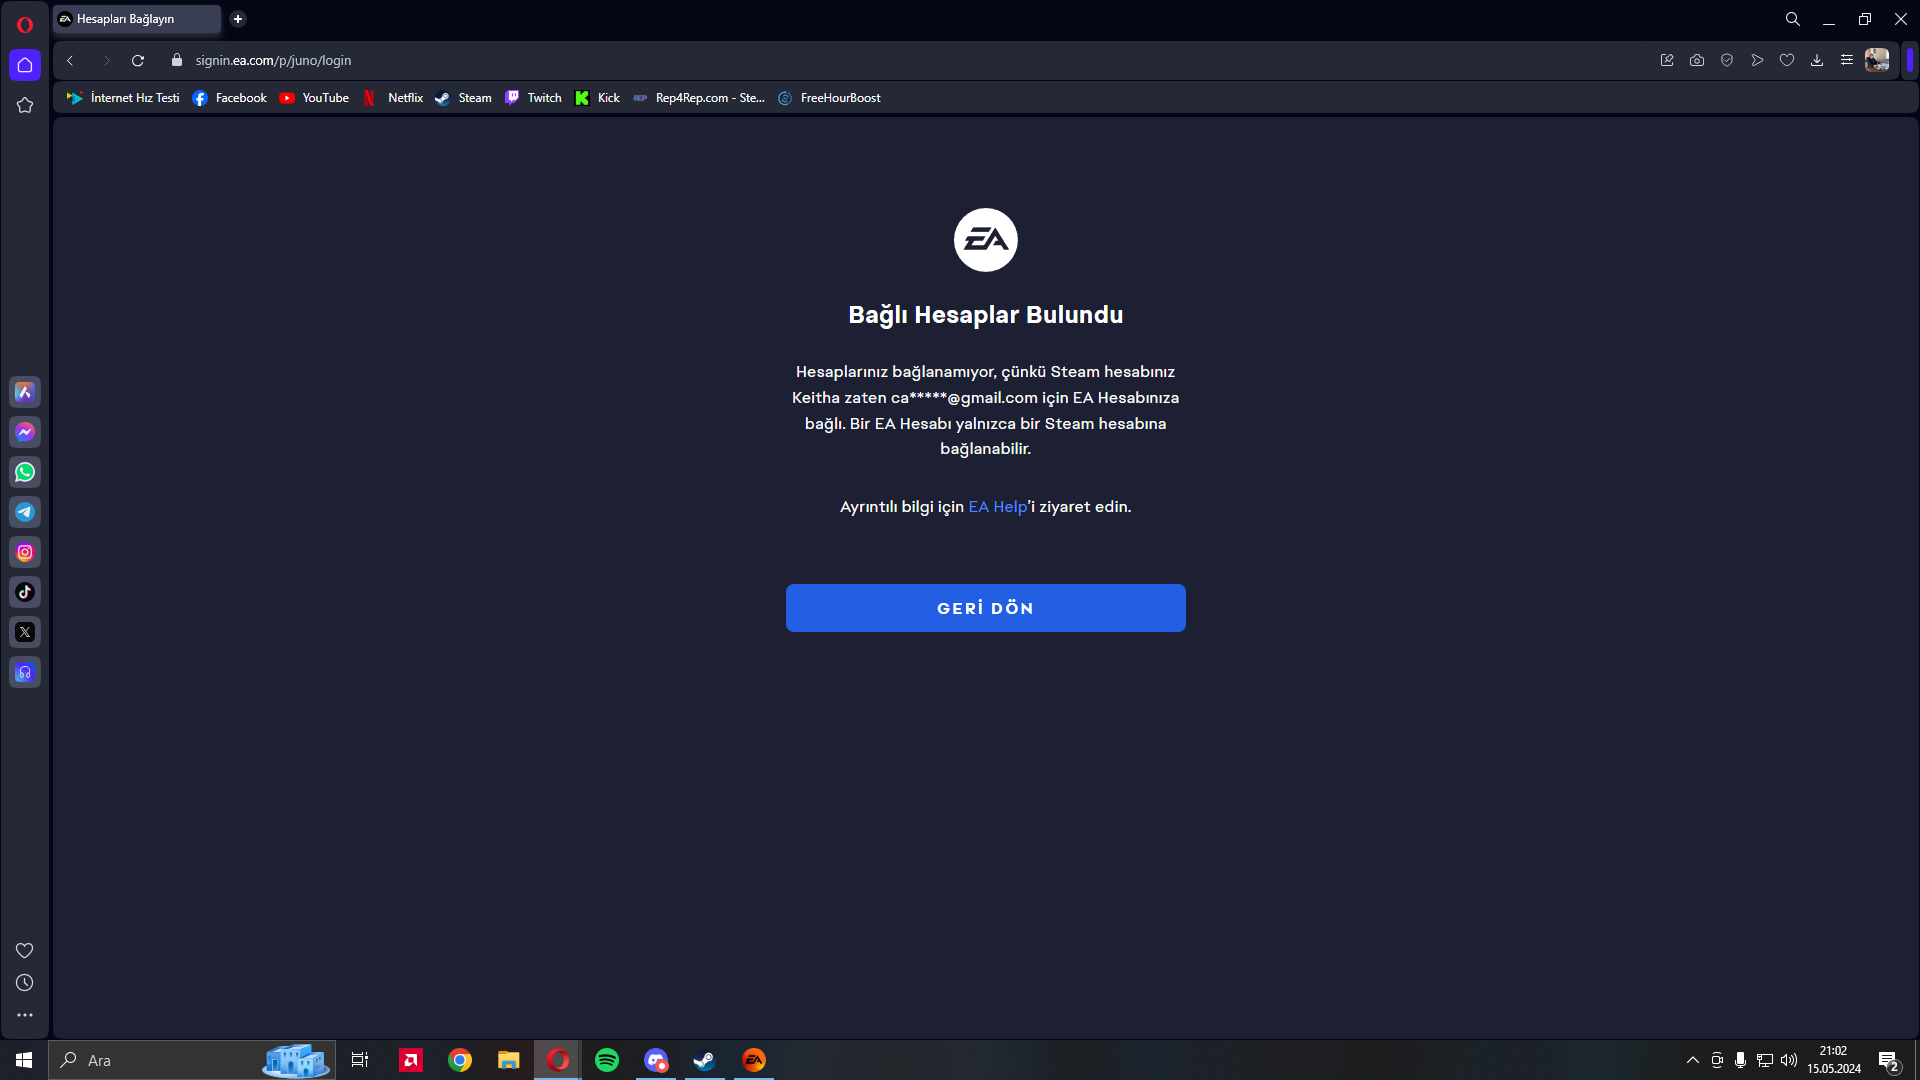The image size is (1920, 1080).
Task: Open Easy Setup menu in the toolbar
Action: pyautogui.click(x=1847, y=60)
